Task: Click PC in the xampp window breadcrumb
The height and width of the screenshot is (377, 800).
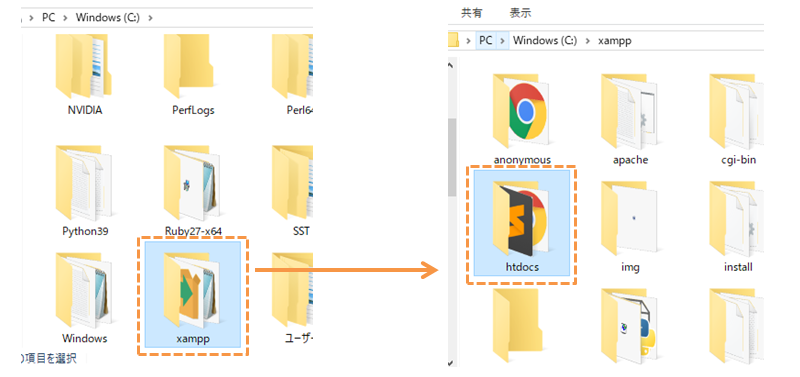Action: [486, 40]
